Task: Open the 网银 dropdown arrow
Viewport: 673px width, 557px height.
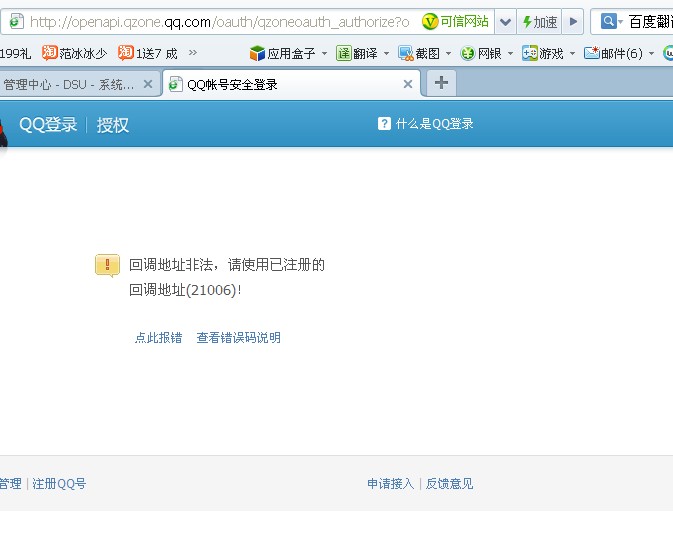Action: click(510, 53)
